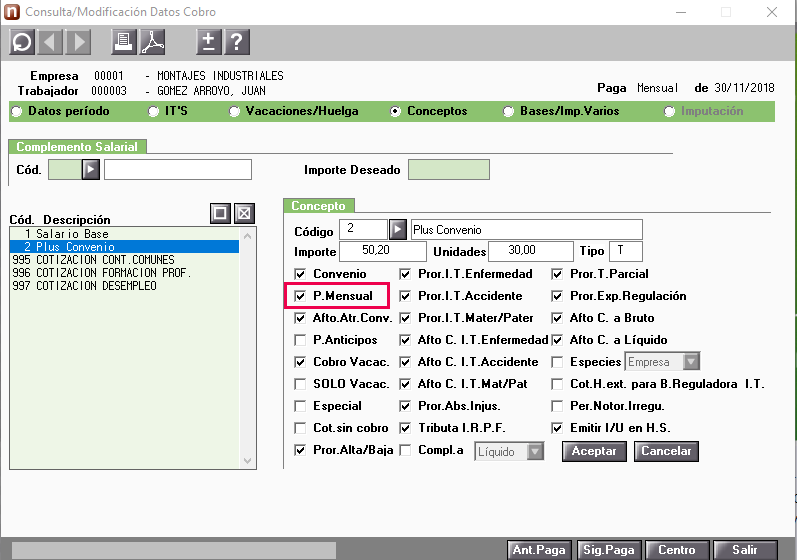Select 996 COTIZACION FORMACION PROF. row
797x560 pixels.
point(125,273)
